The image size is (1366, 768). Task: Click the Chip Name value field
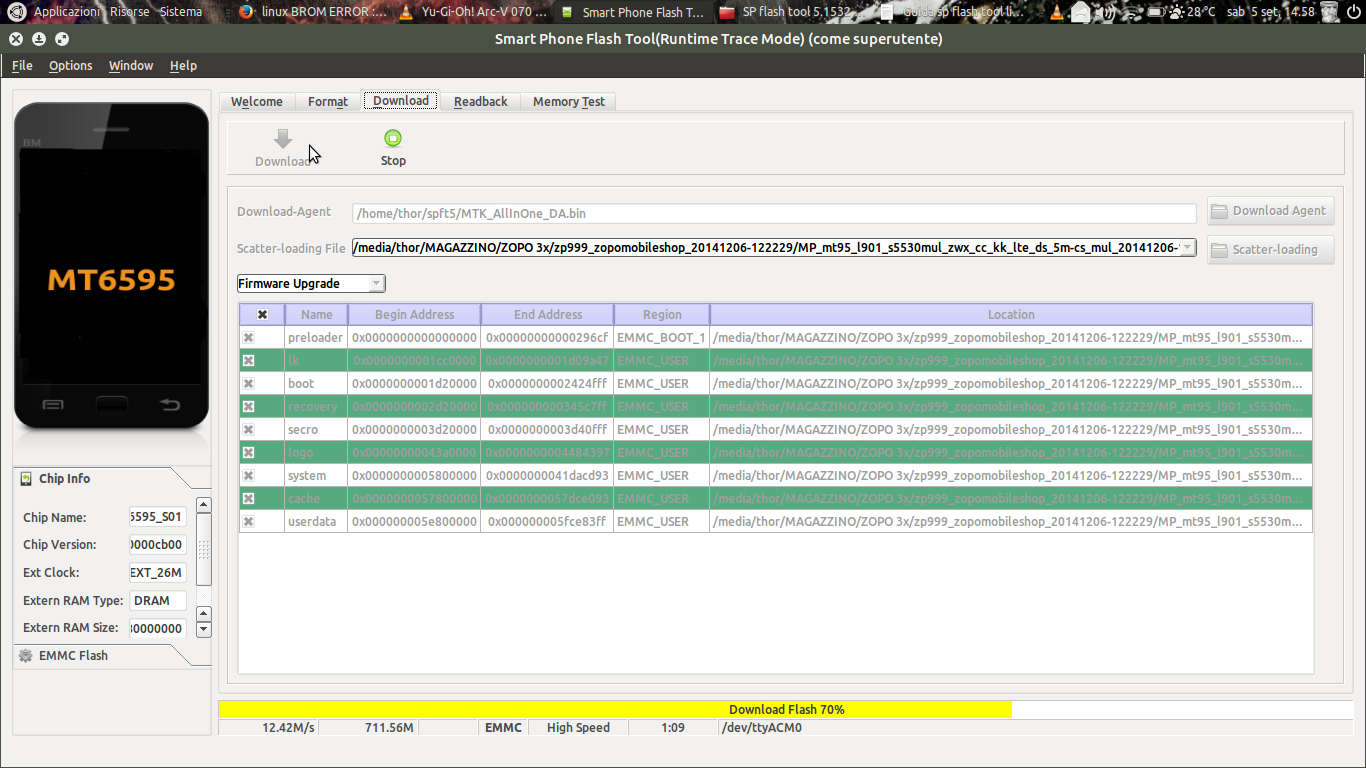[158, 517]
